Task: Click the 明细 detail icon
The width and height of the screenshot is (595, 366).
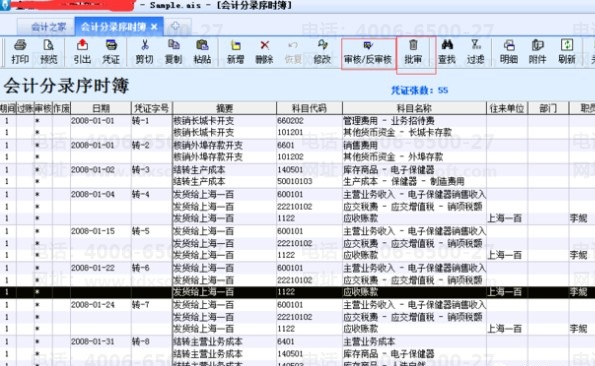Action: [x=509, y=45]
